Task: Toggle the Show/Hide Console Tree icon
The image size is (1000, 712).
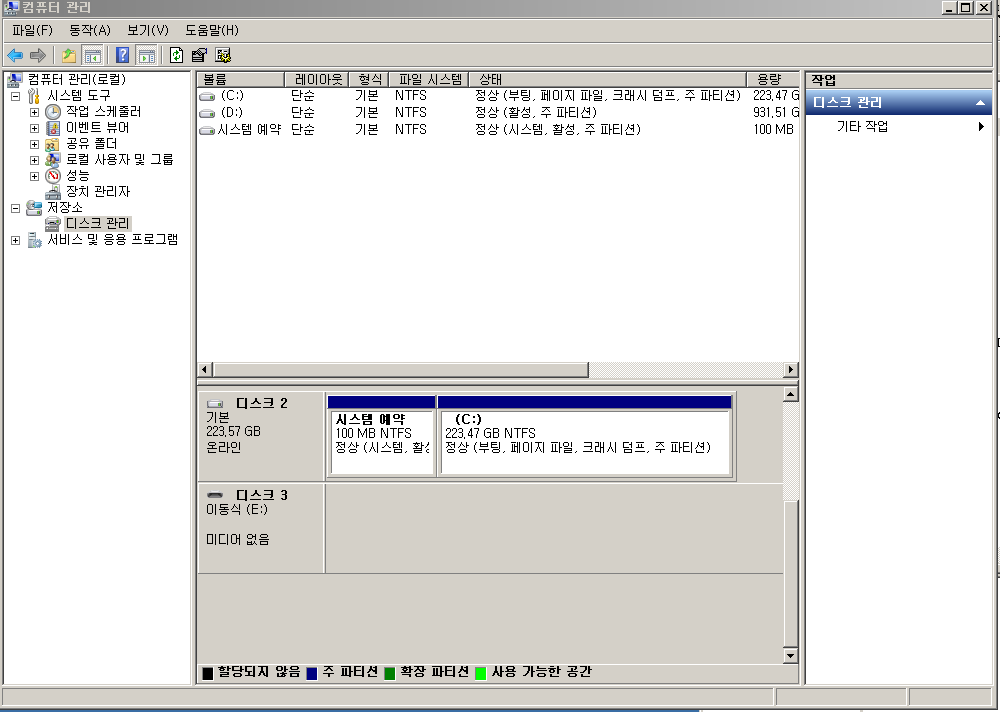Action: coord(92,56)
